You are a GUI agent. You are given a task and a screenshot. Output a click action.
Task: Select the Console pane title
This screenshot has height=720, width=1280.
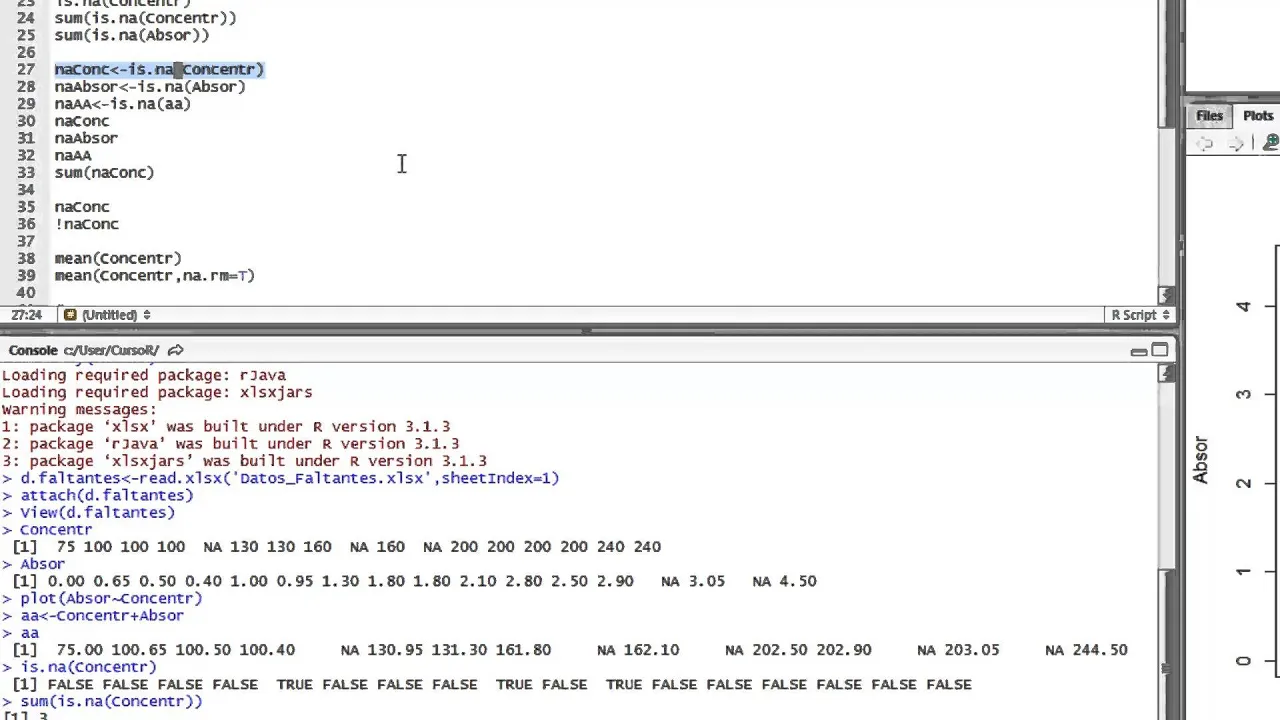(33, 350)
